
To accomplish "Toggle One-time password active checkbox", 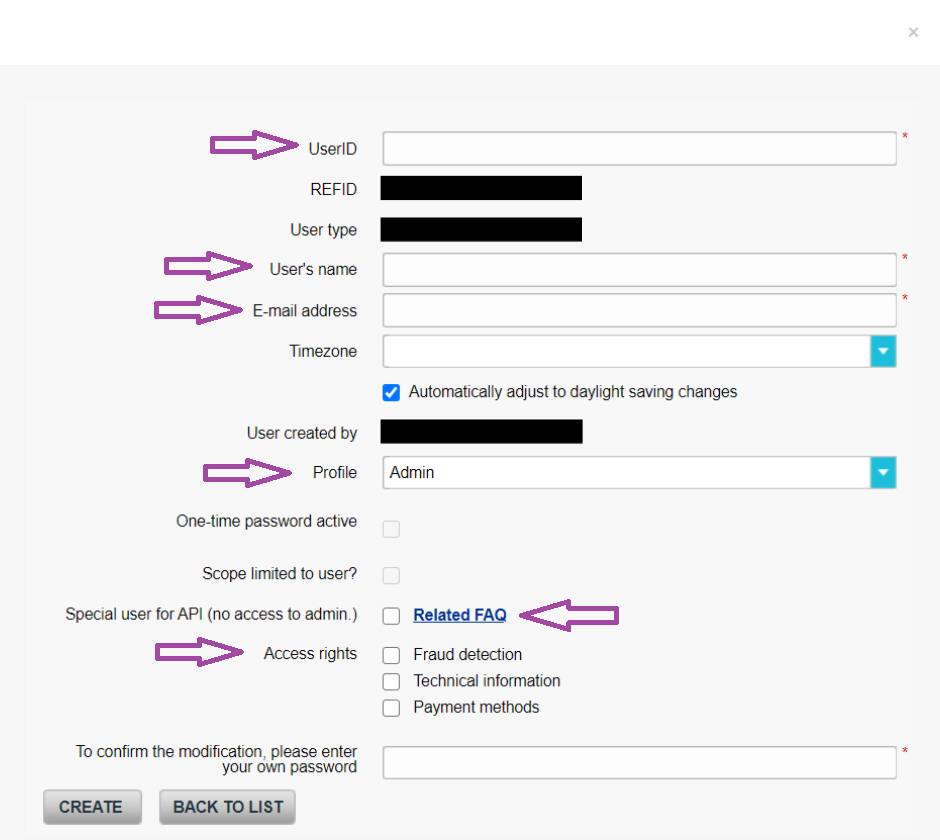I will (391, 529).
